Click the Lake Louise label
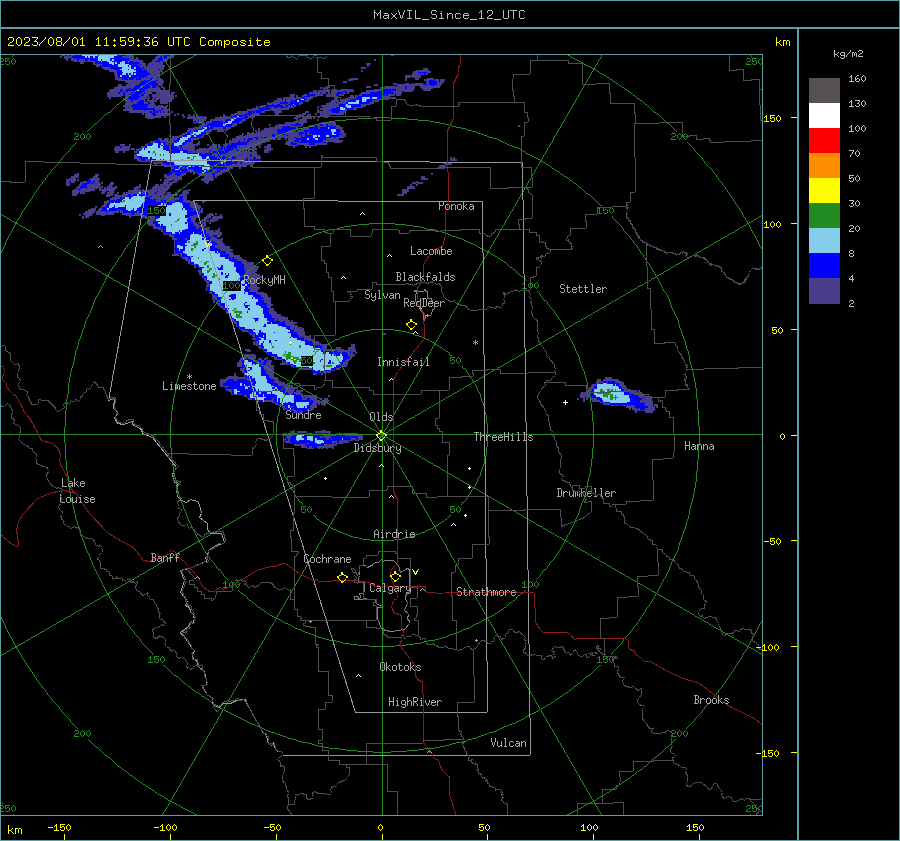Image resolution: width=900 pixels, height=841 pixels. 77,491
